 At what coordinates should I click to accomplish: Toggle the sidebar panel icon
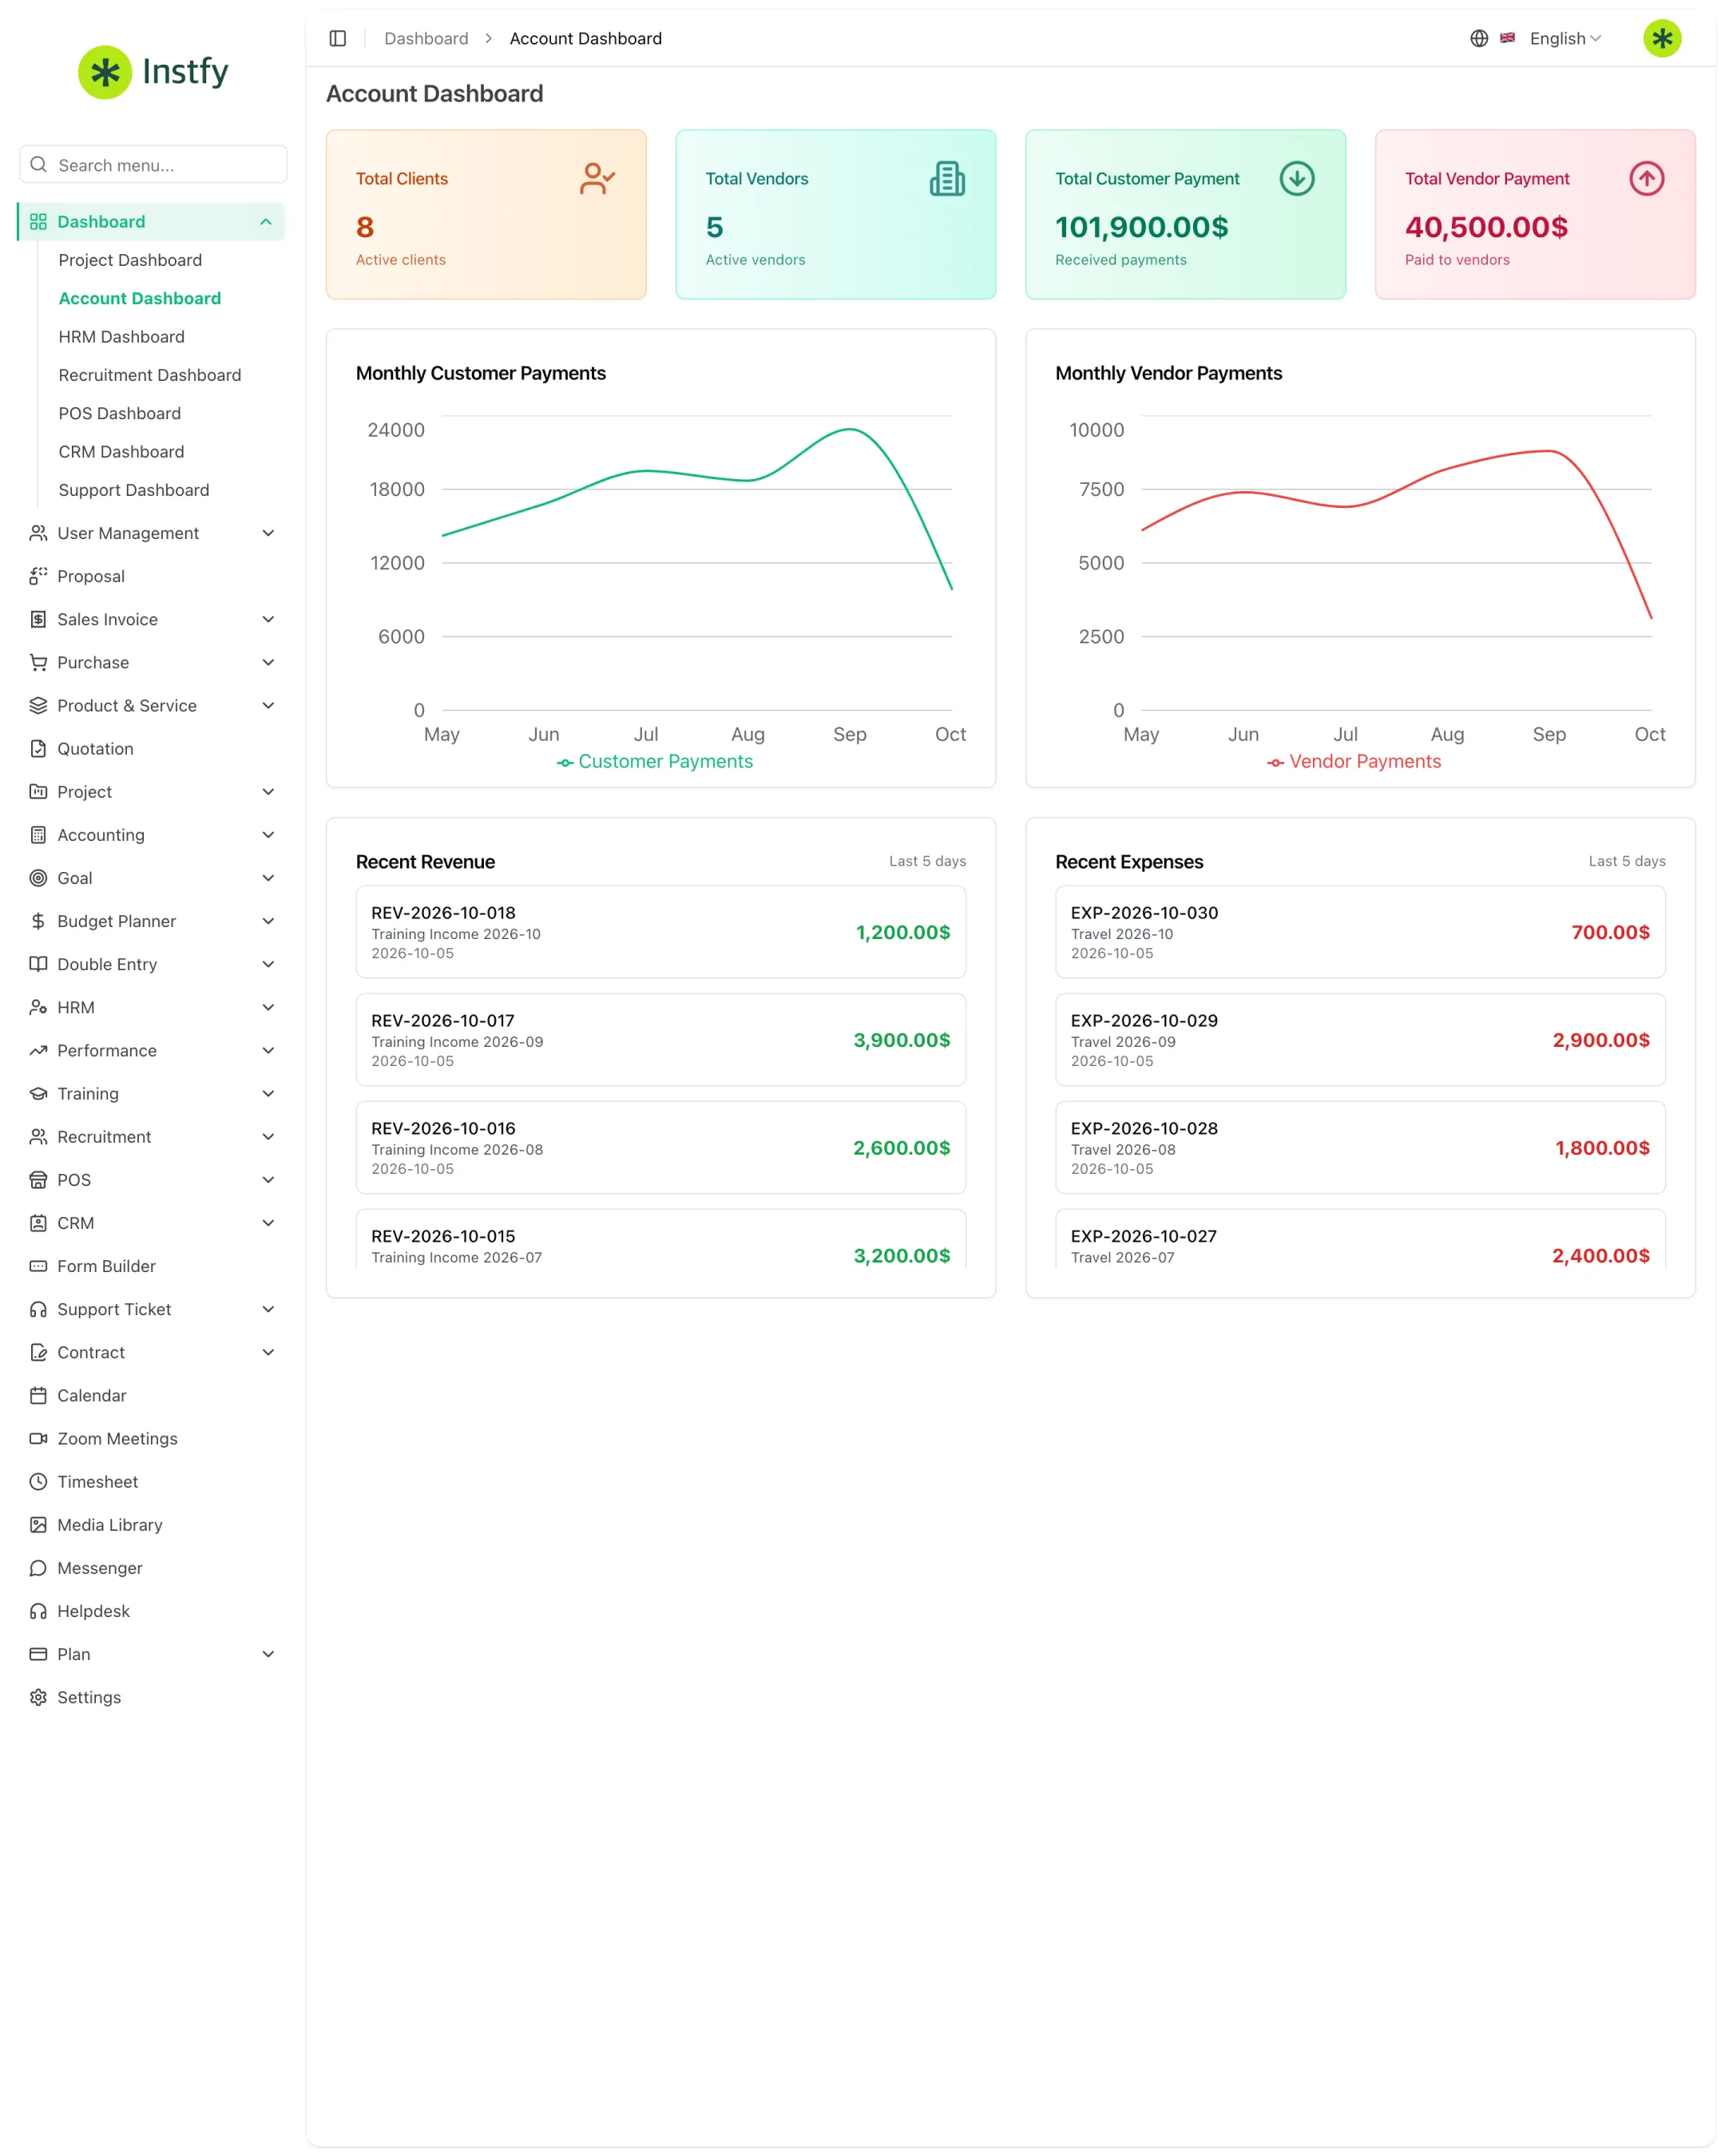click(x=338, y=38)
